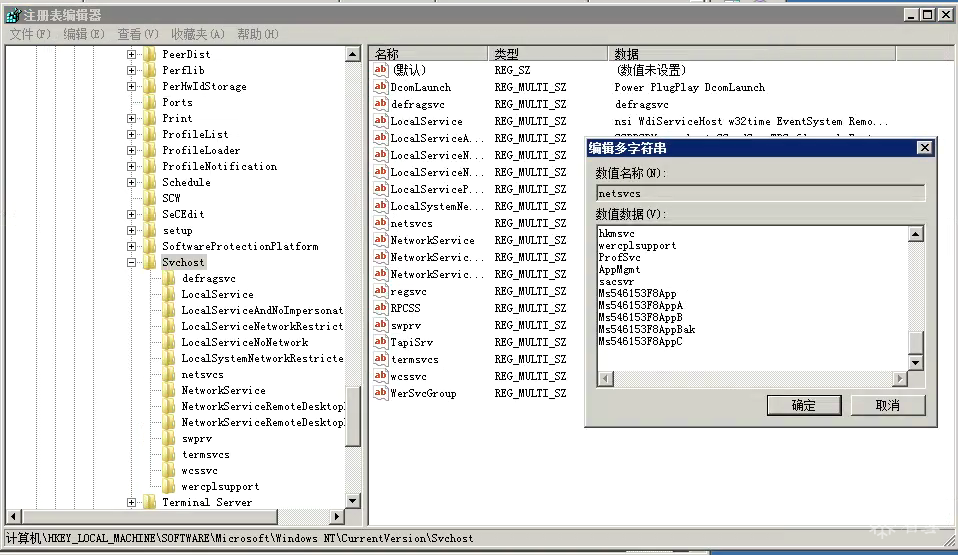
Task: Click the Perflib folder icon
Action: coord(150,70)
